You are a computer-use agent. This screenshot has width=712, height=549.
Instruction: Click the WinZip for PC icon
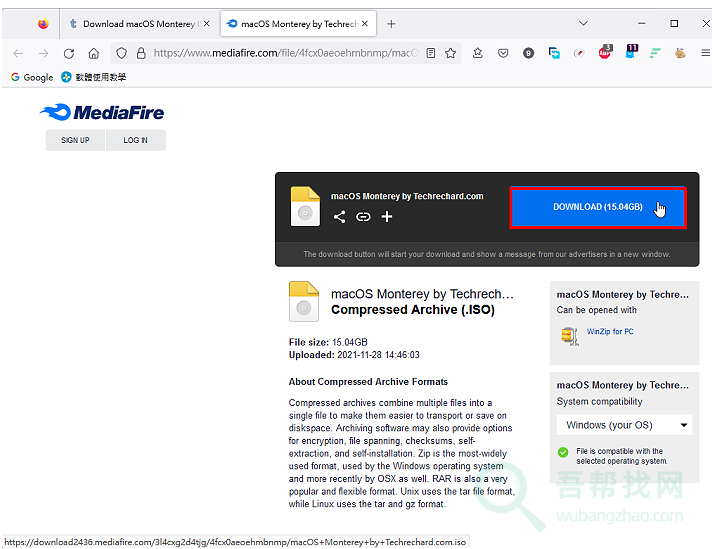pyautogui.click(x=570, y=336)
